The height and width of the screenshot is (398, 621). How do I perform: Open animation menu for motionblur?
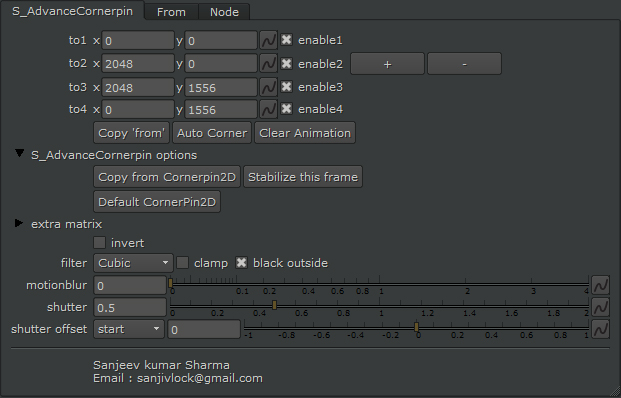pyautogui.click(x=600, y=285)
